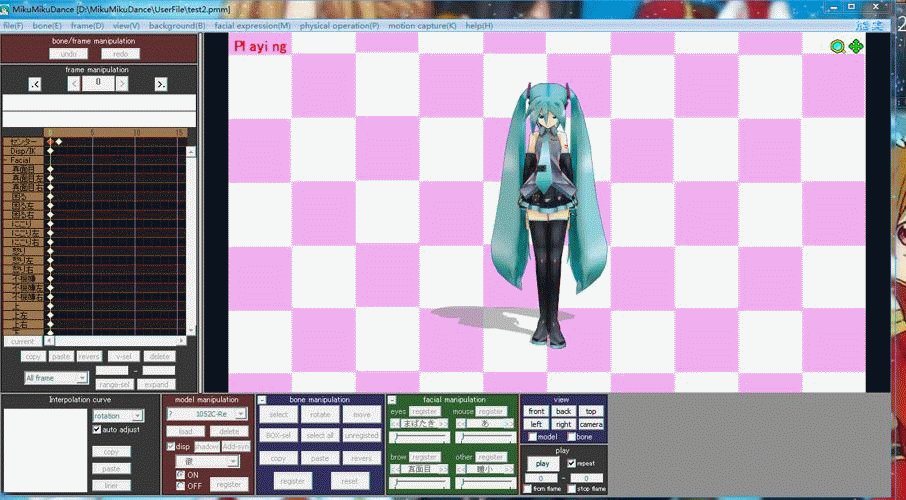Jump to previous keyframe with '.<' button
Viewport: 906px width, 500px height.
coord(35,84)
